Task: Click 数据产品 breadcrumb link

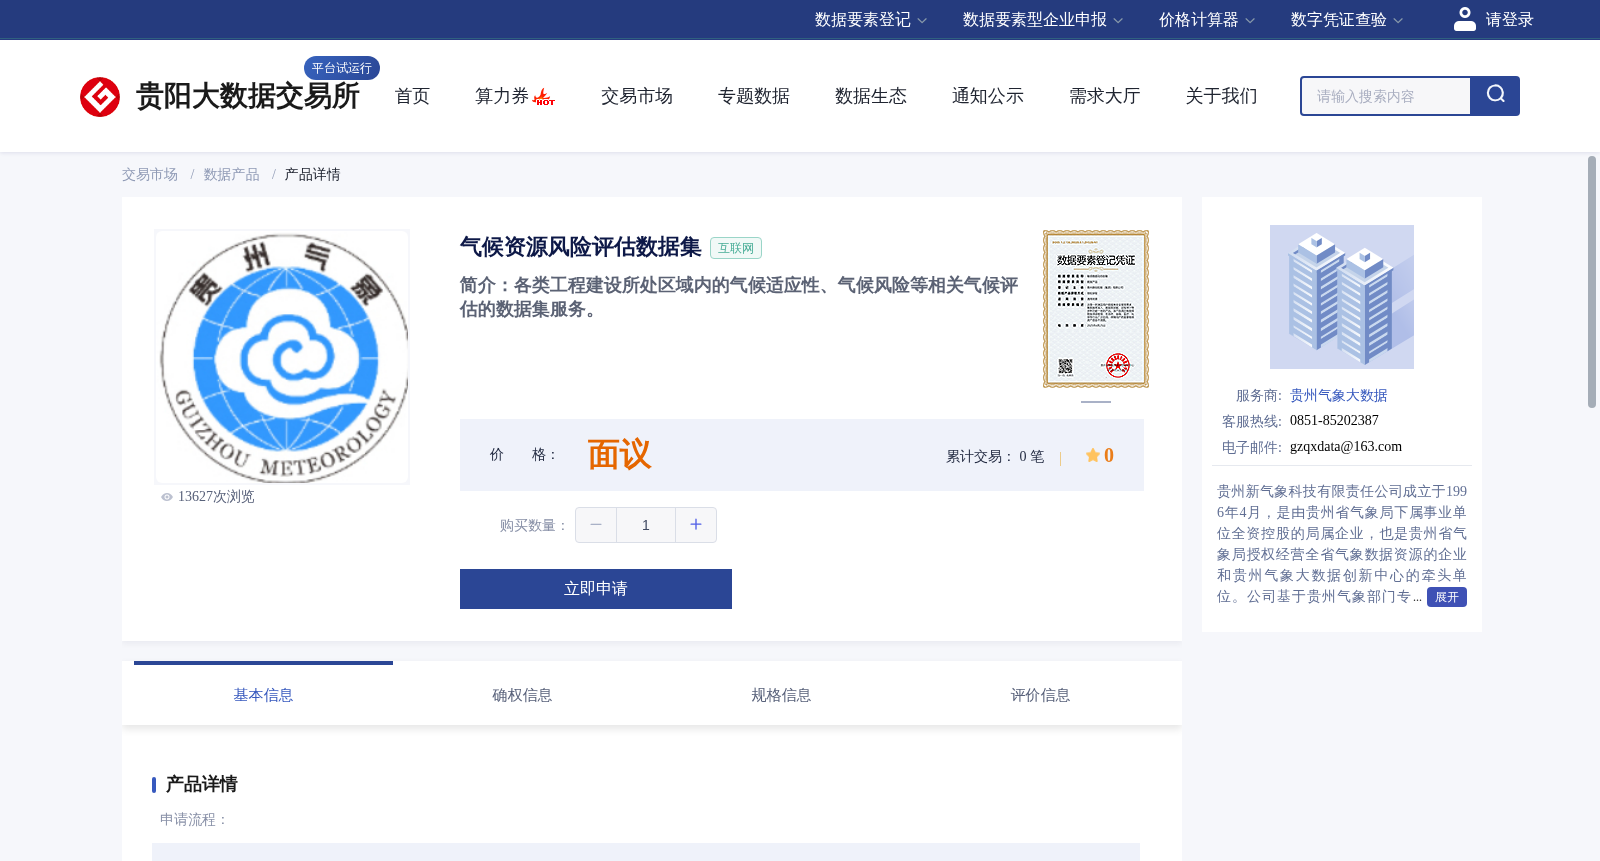Action: pos(231,175)
